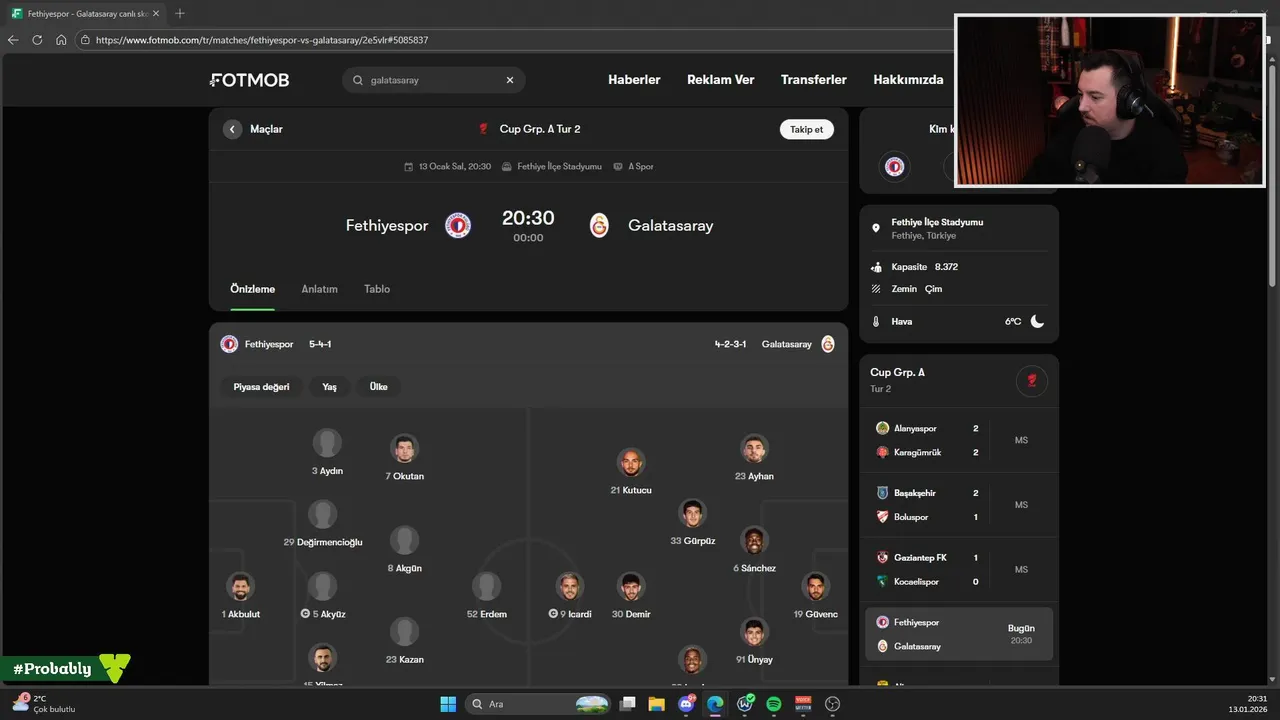Open the Windows Start menu
Screen dimensions: 1280x720
pyautogui.click(x=448, y=704)
